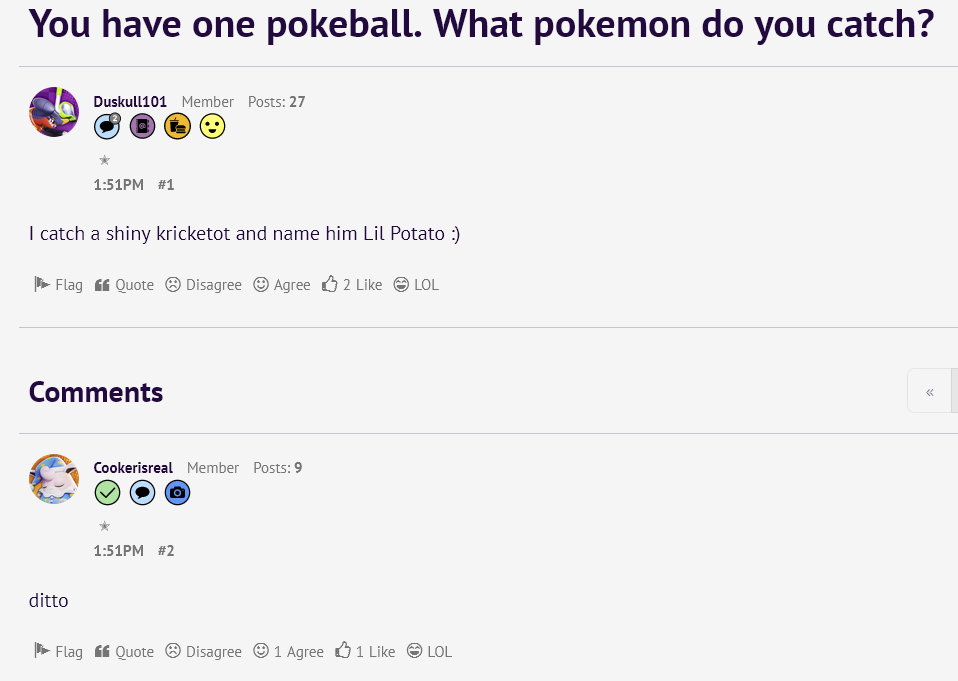Image resolution: width=958 pixels, height=681 pixels.
Task: Click Cookerisreal's green checkmark badge
Action: click(x=107, y=493)
